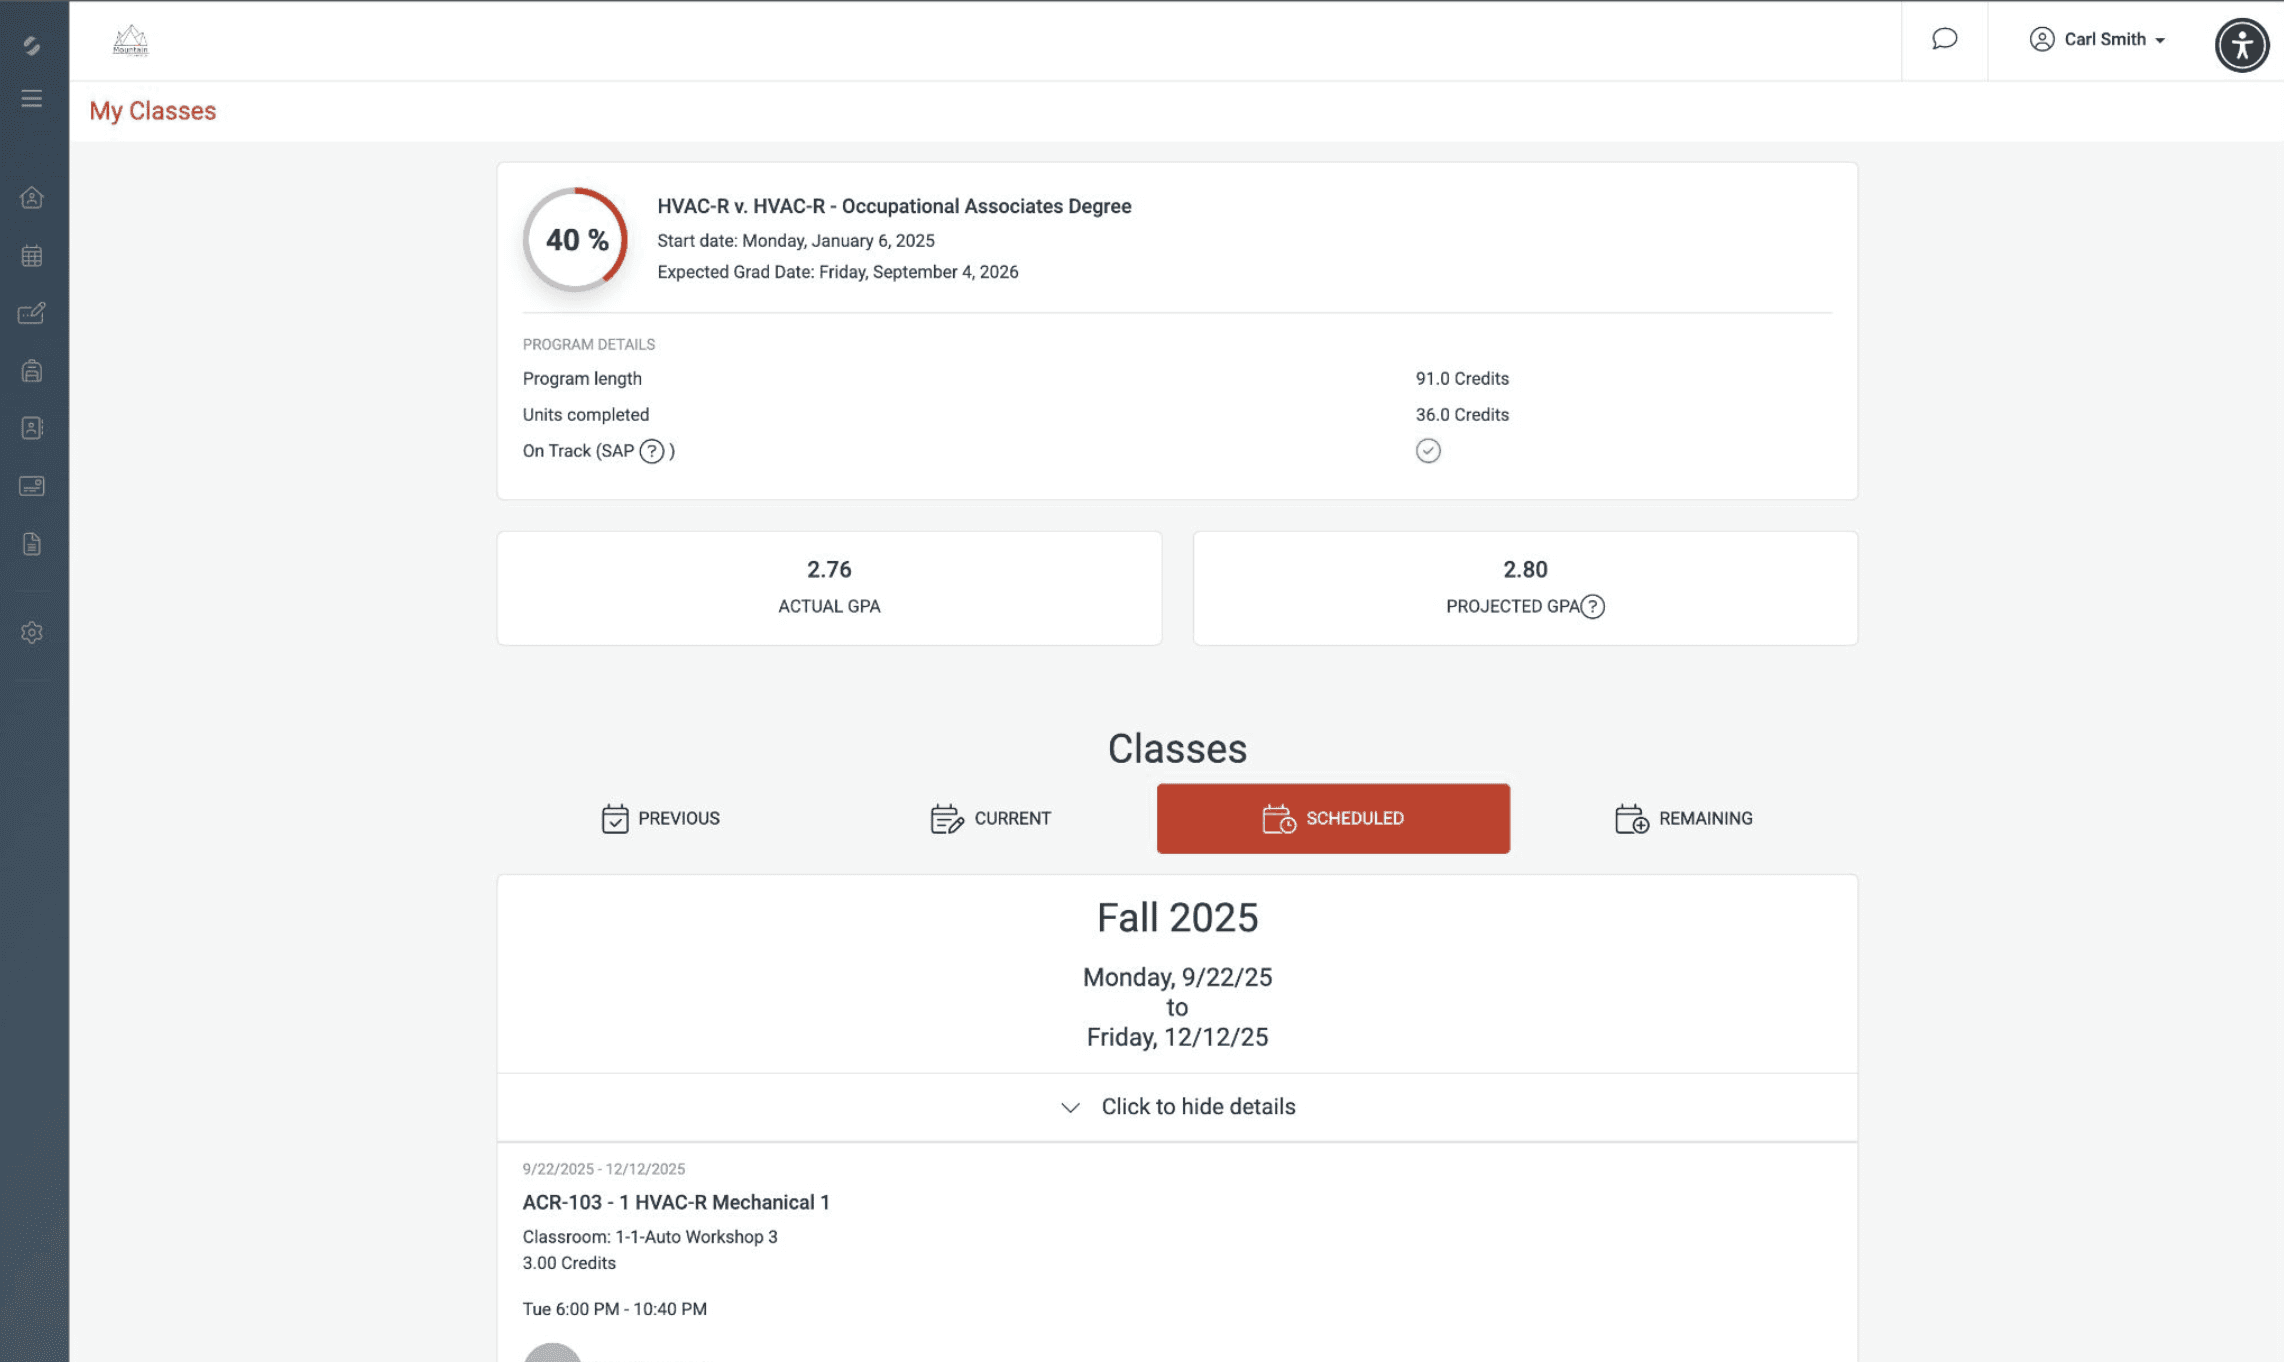Click the backpack icon in sidebar
2284x1362 pixels.
pyautogui.click(x=32, y=371)
